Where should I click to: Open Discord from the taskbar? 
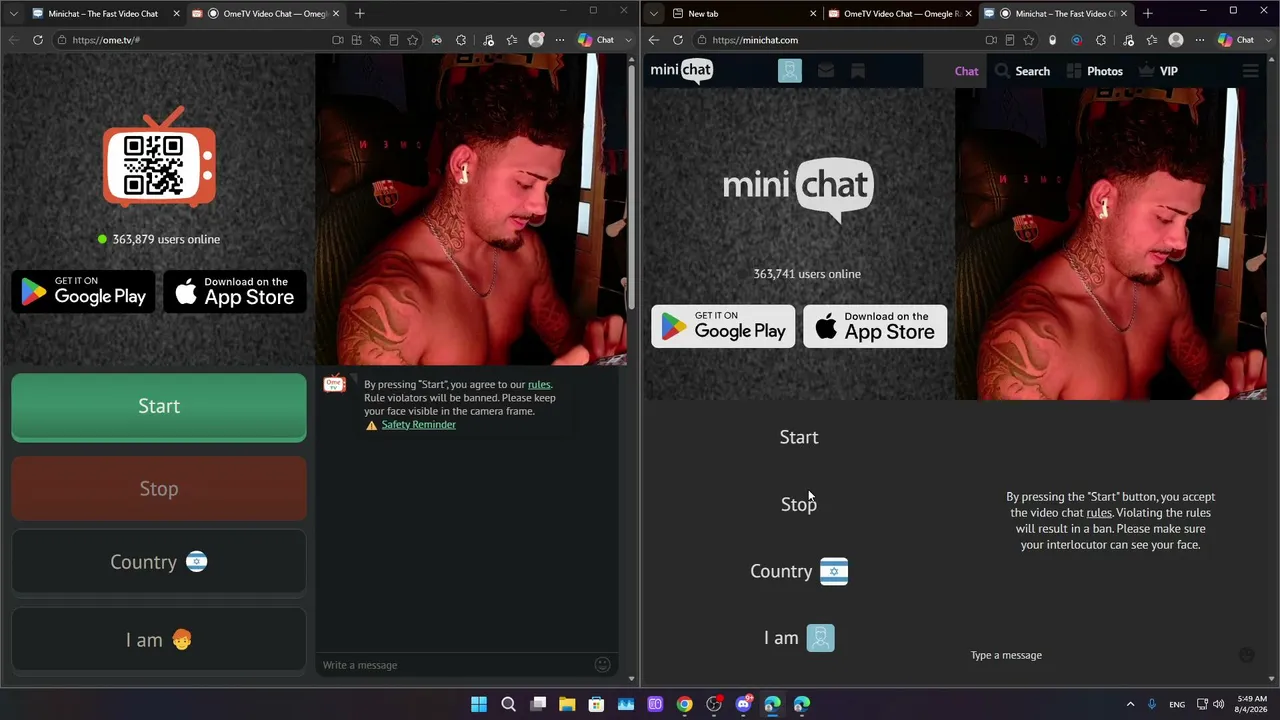point(743,704)
